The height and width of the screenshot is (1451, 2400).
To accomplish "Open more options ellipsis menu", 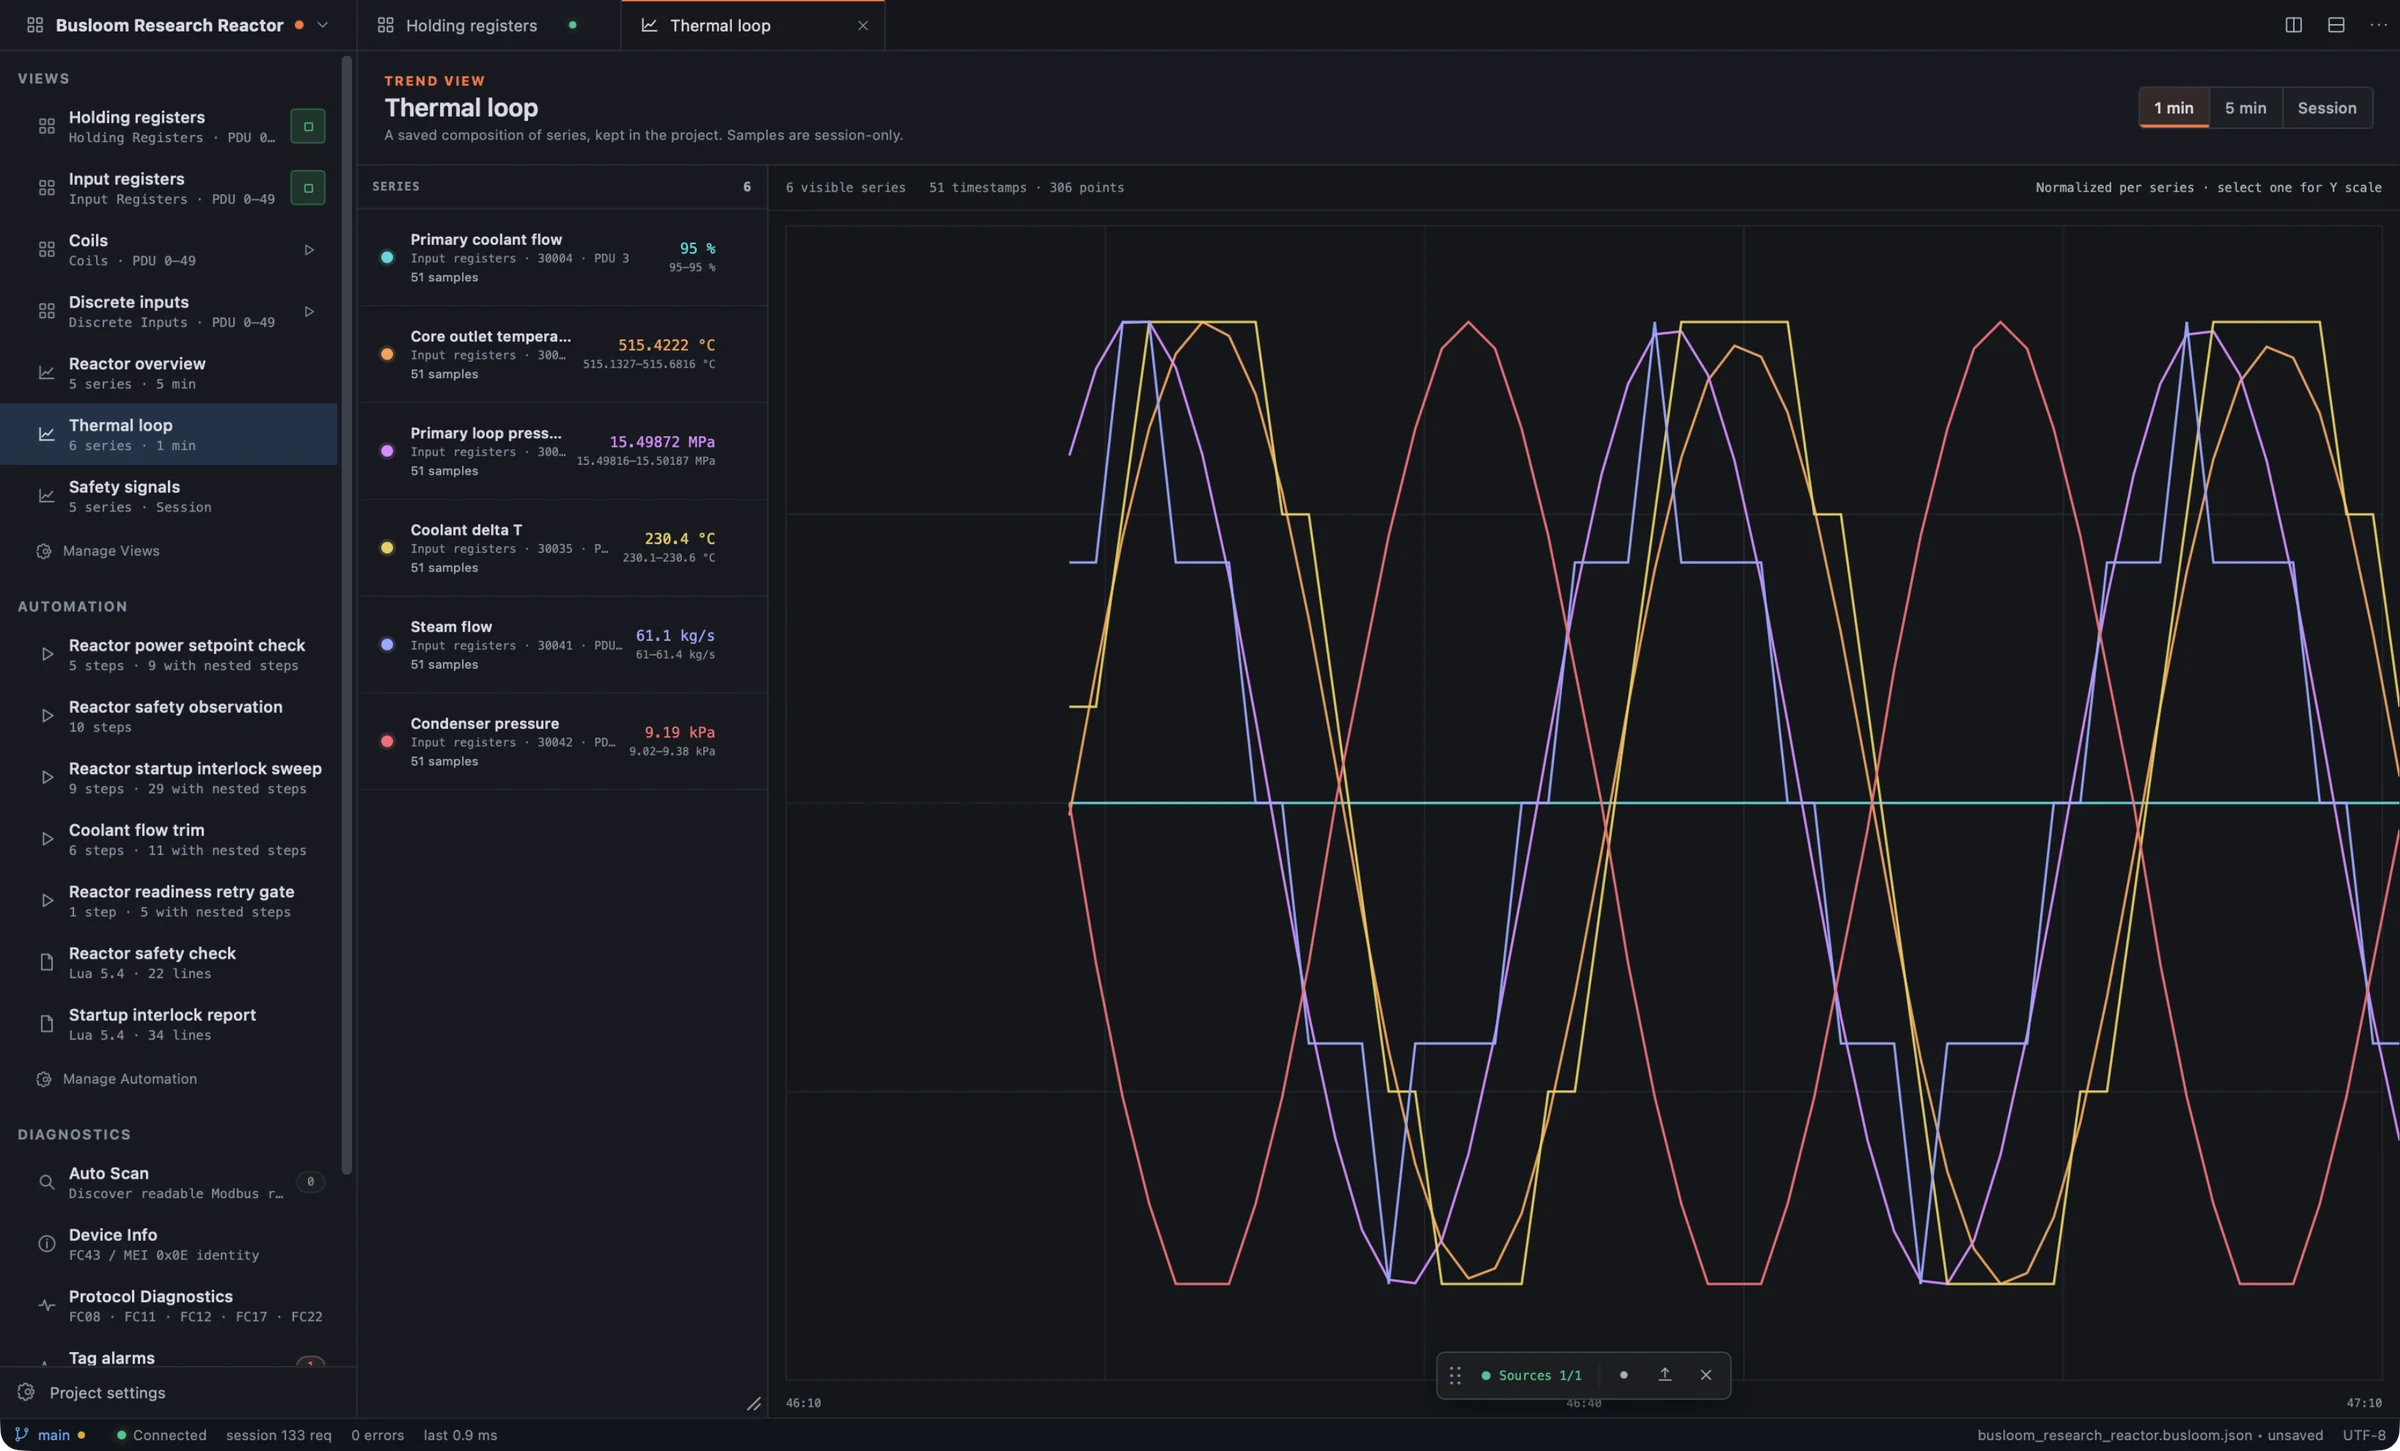I will coord(2378,25).
